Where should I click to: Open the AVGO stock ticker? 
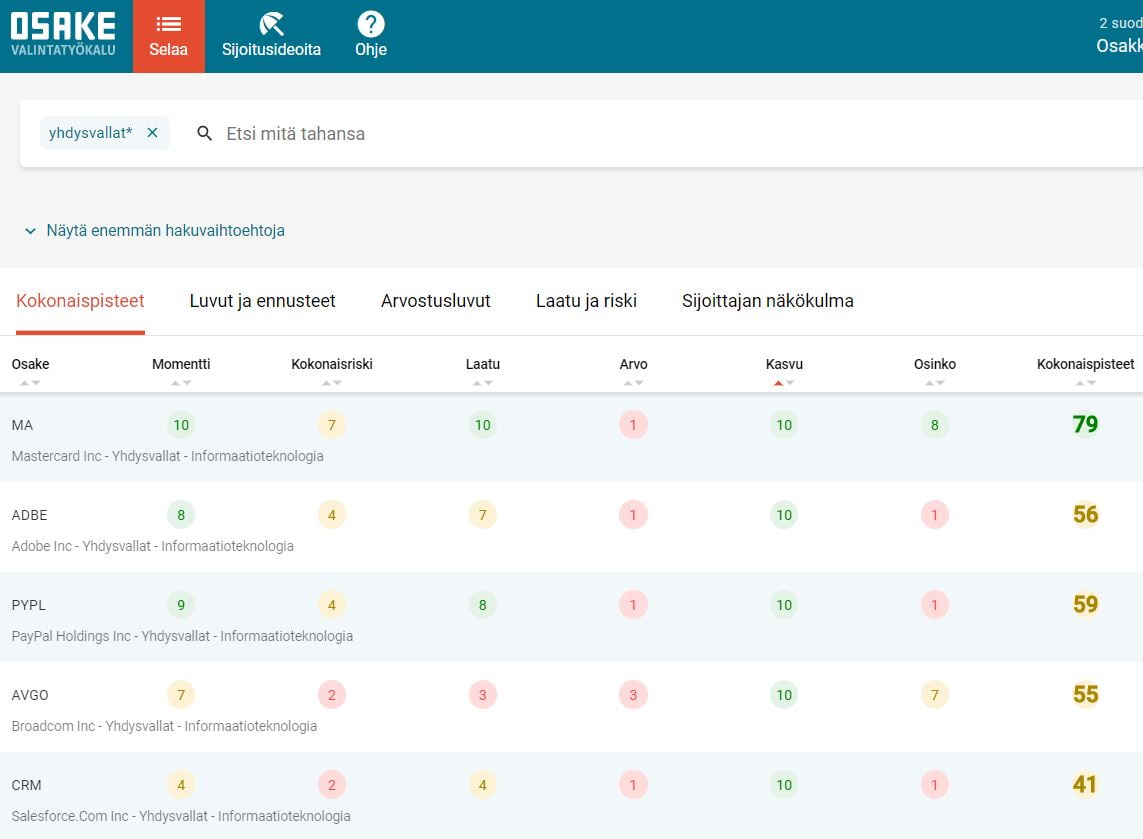(30, 695)
